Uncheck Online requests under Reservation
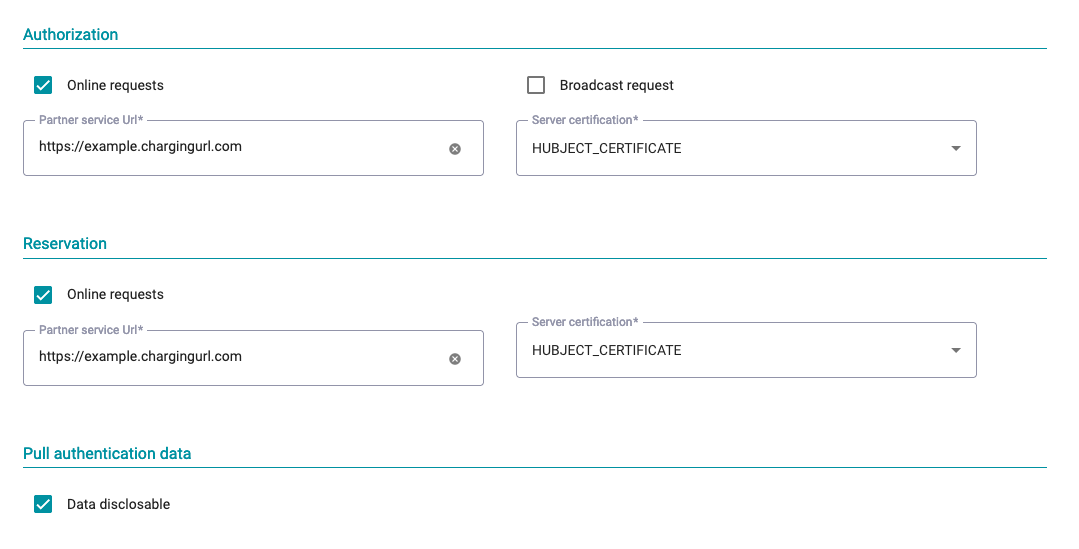 pos(43,295)
